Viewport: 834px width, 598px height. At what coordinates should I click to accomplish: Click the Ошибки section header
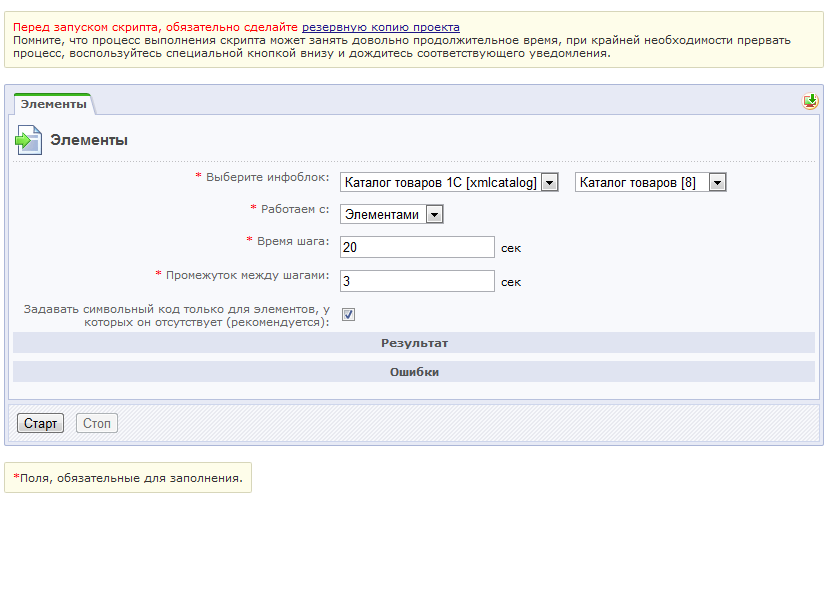(414, 372)
